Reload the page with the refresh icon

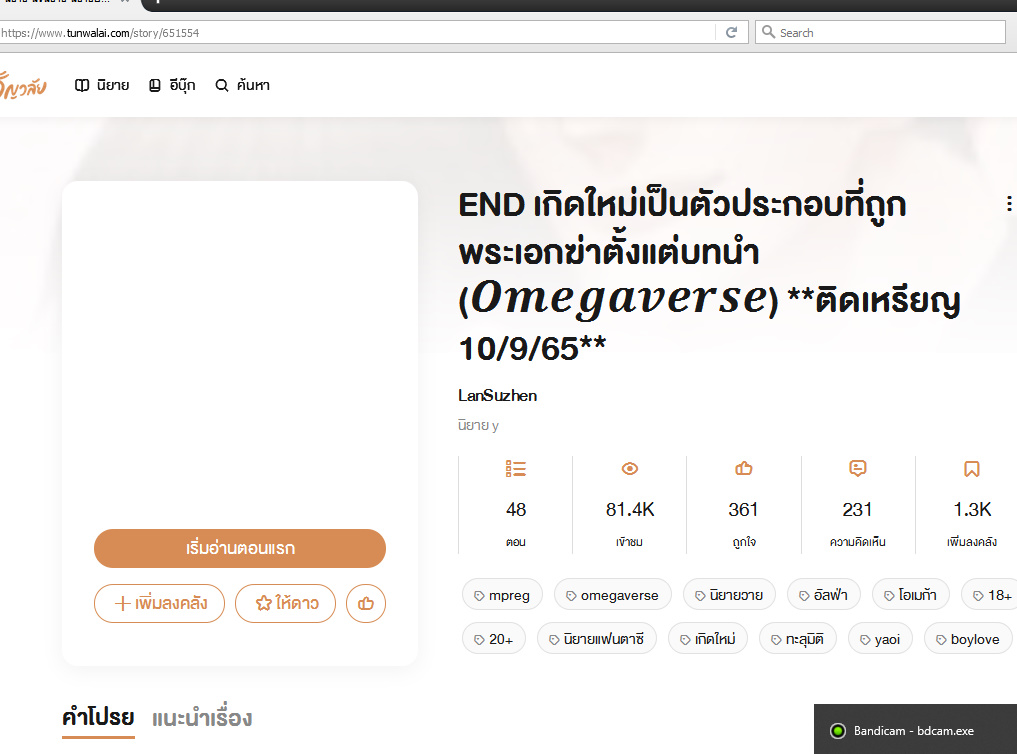tap(731, 32)
